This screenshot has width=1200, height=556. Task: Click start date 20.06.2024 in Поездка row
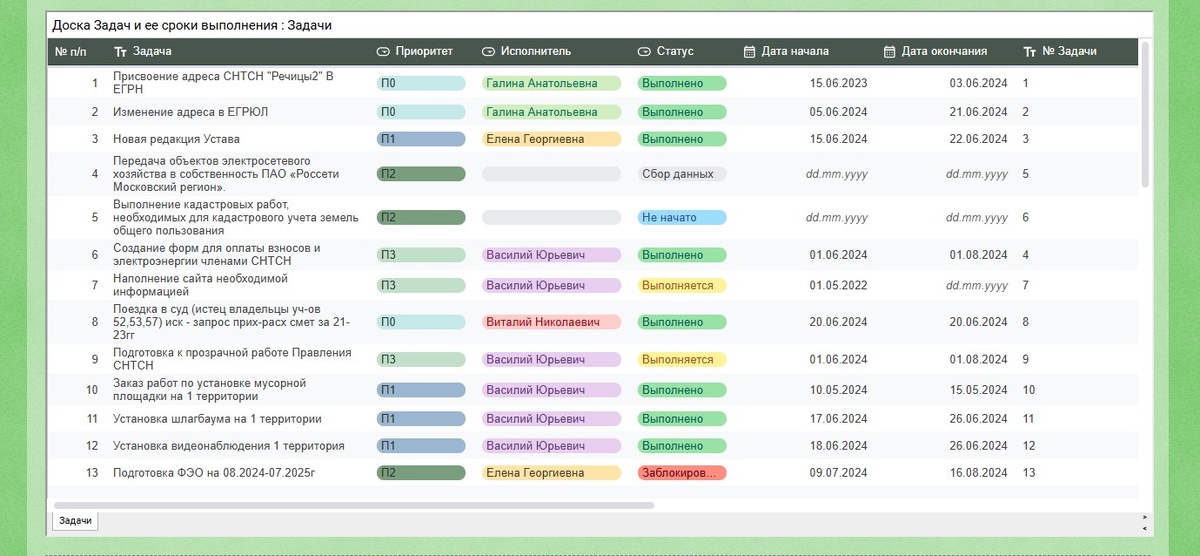coord(838,322)
